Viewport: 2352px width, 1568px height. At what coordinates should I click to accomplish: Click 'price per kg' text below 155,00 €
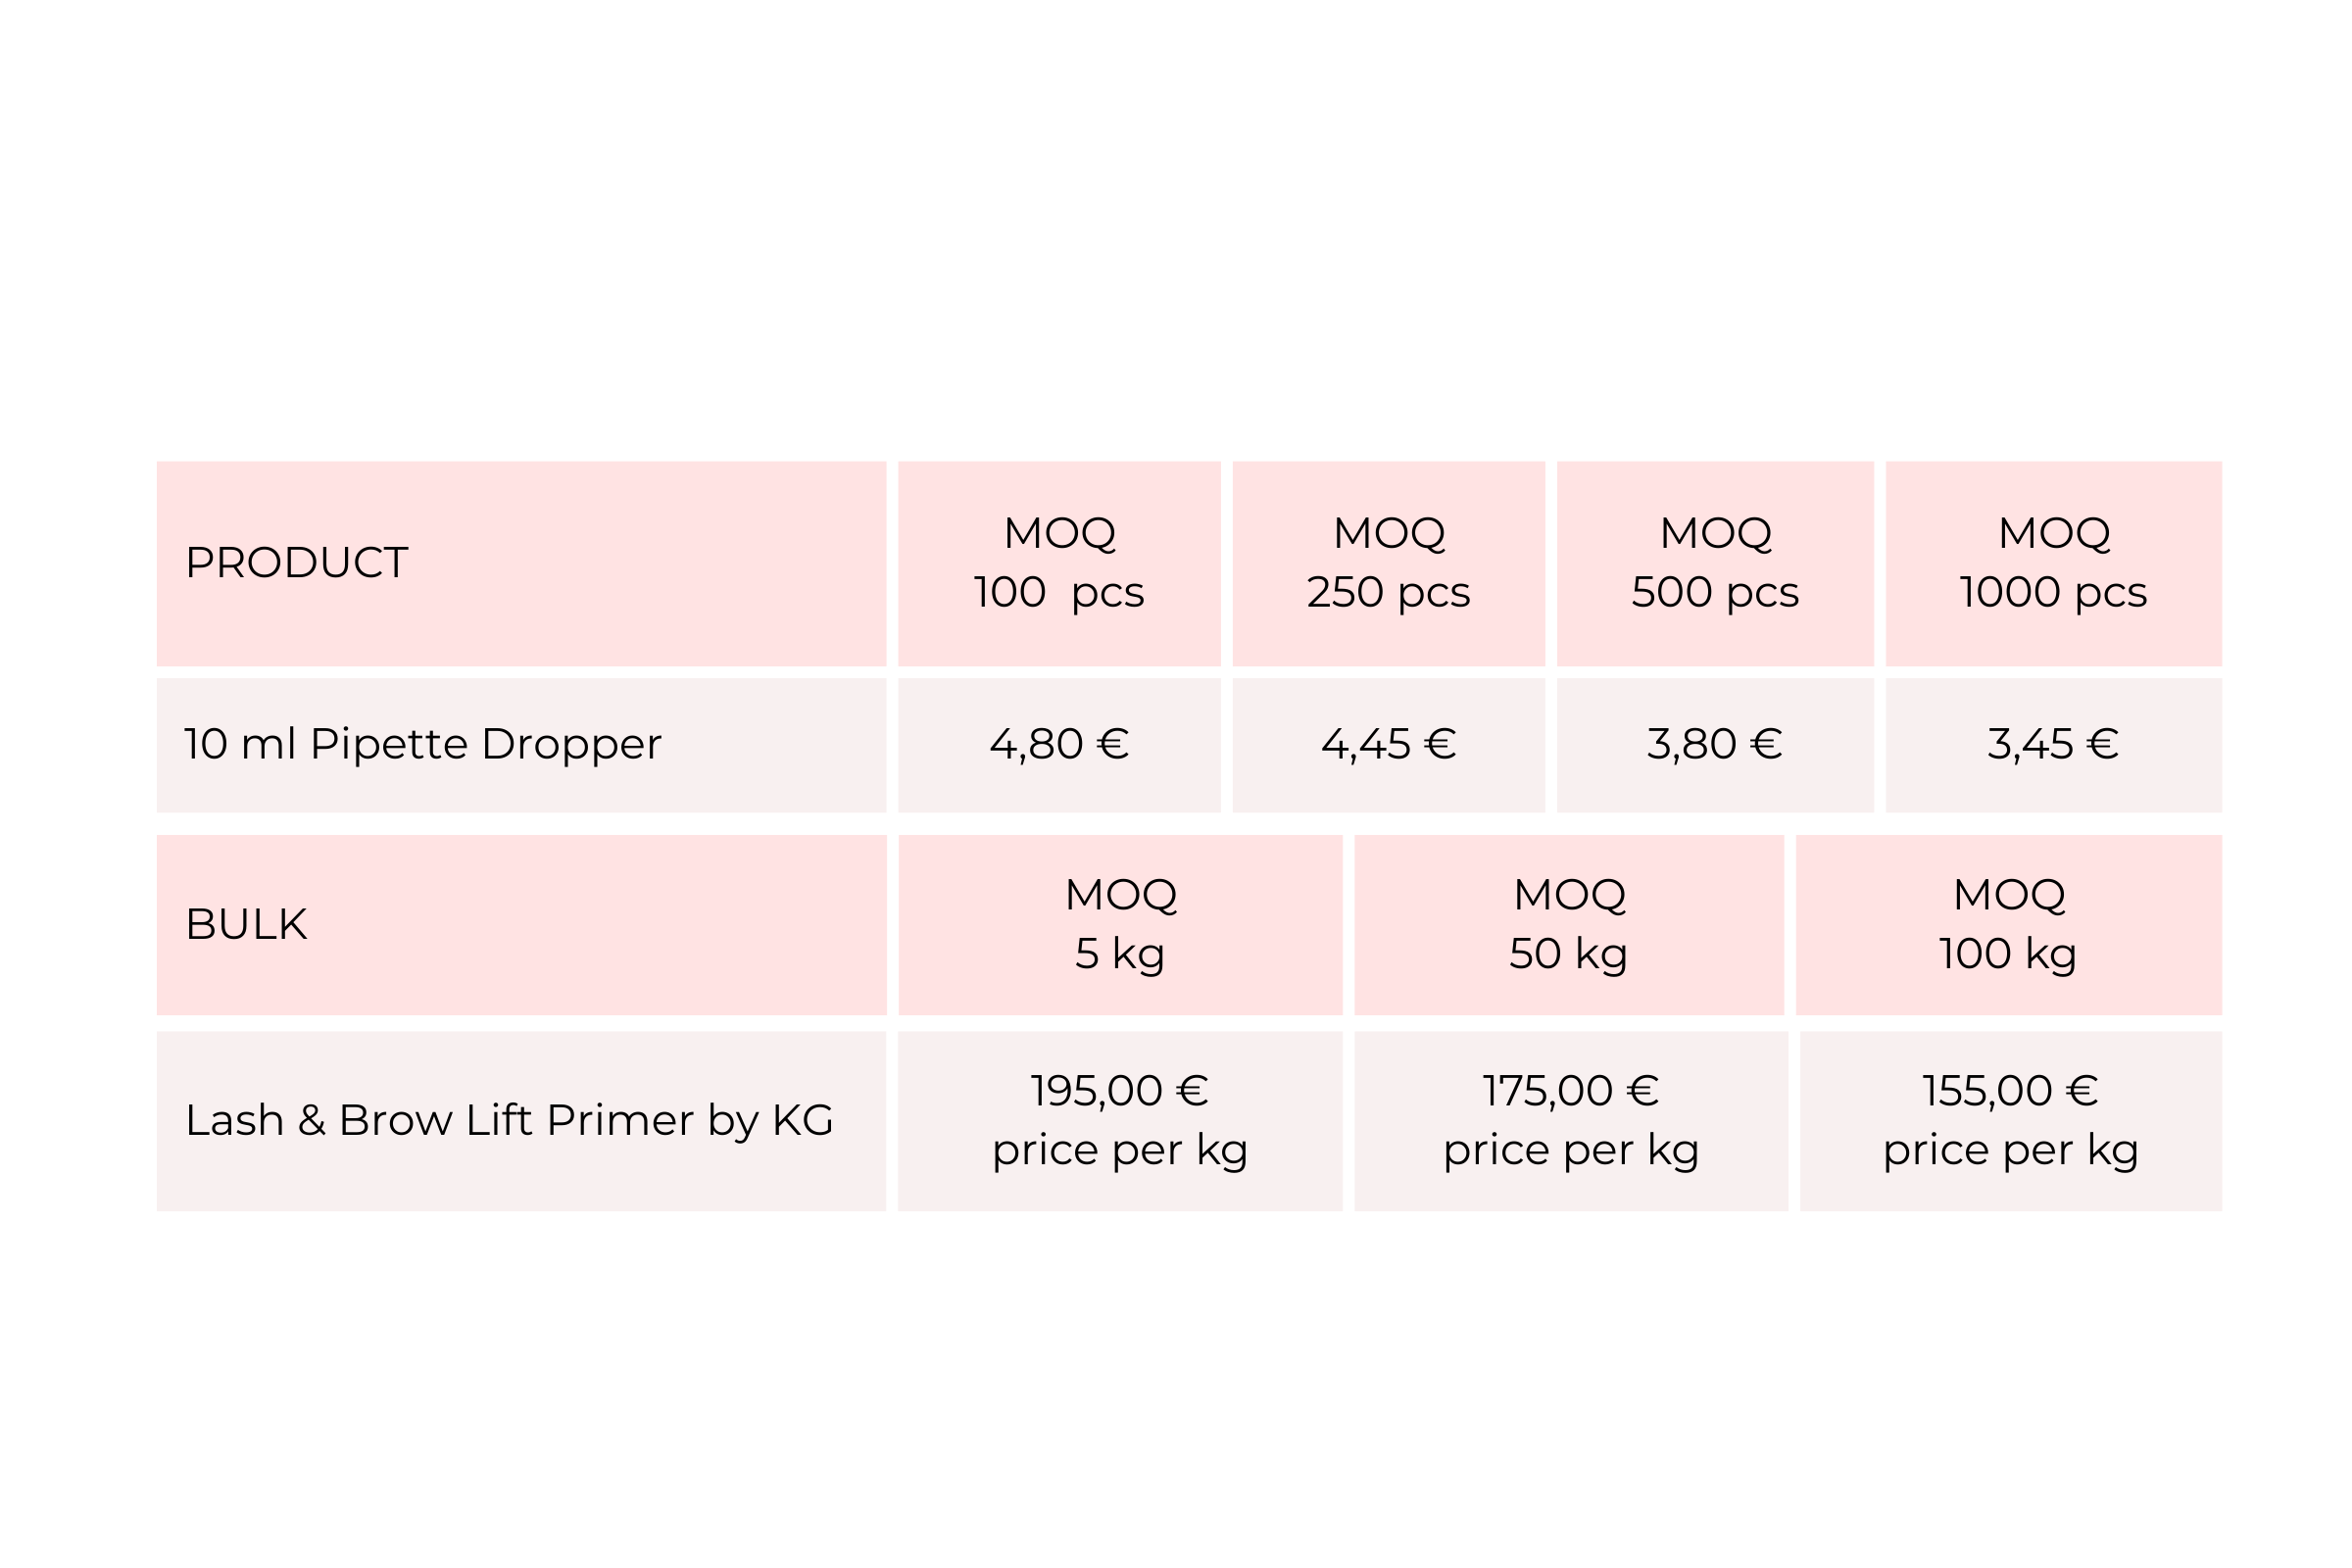coord(2010,1151)
